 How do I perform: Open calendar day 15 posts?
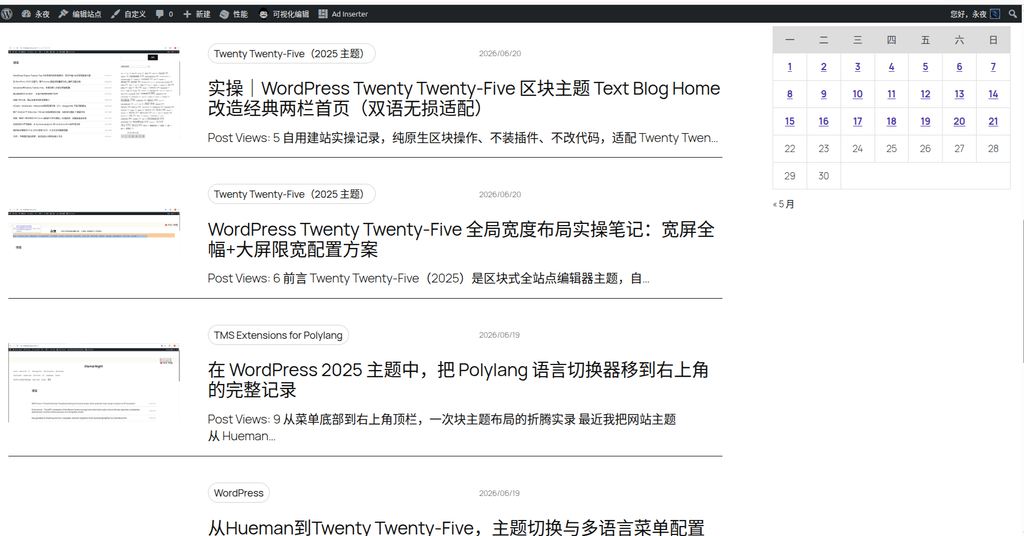[790, 121]
